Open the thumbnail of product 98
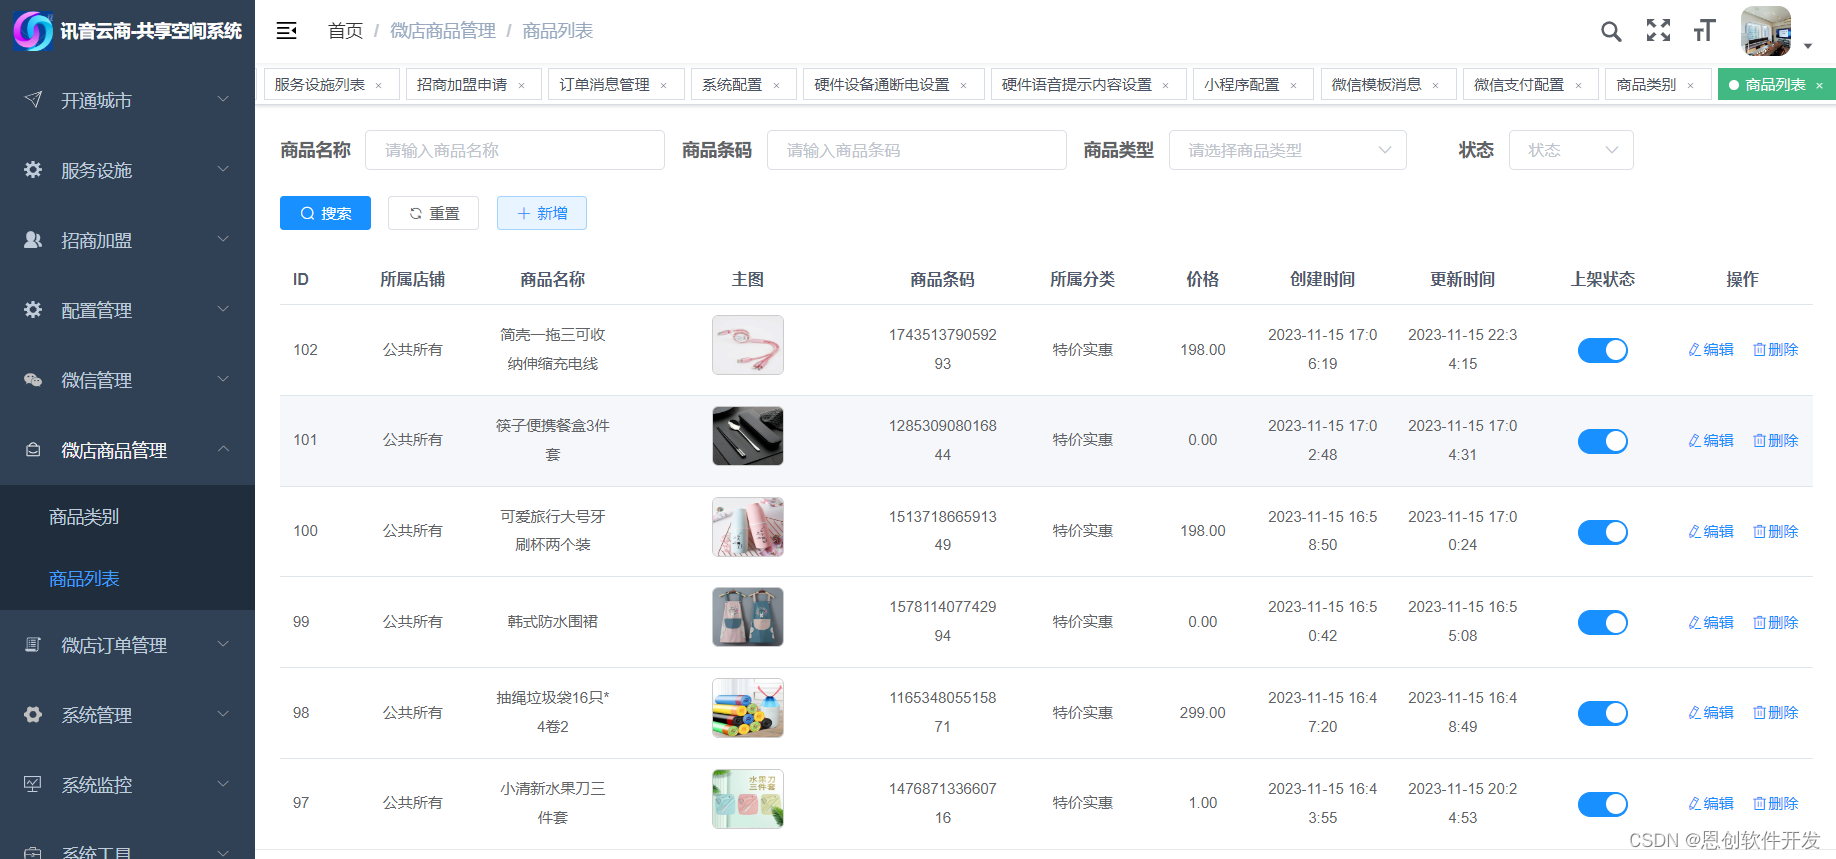The width and height of the screenshot is (1836, 859). 748,708
